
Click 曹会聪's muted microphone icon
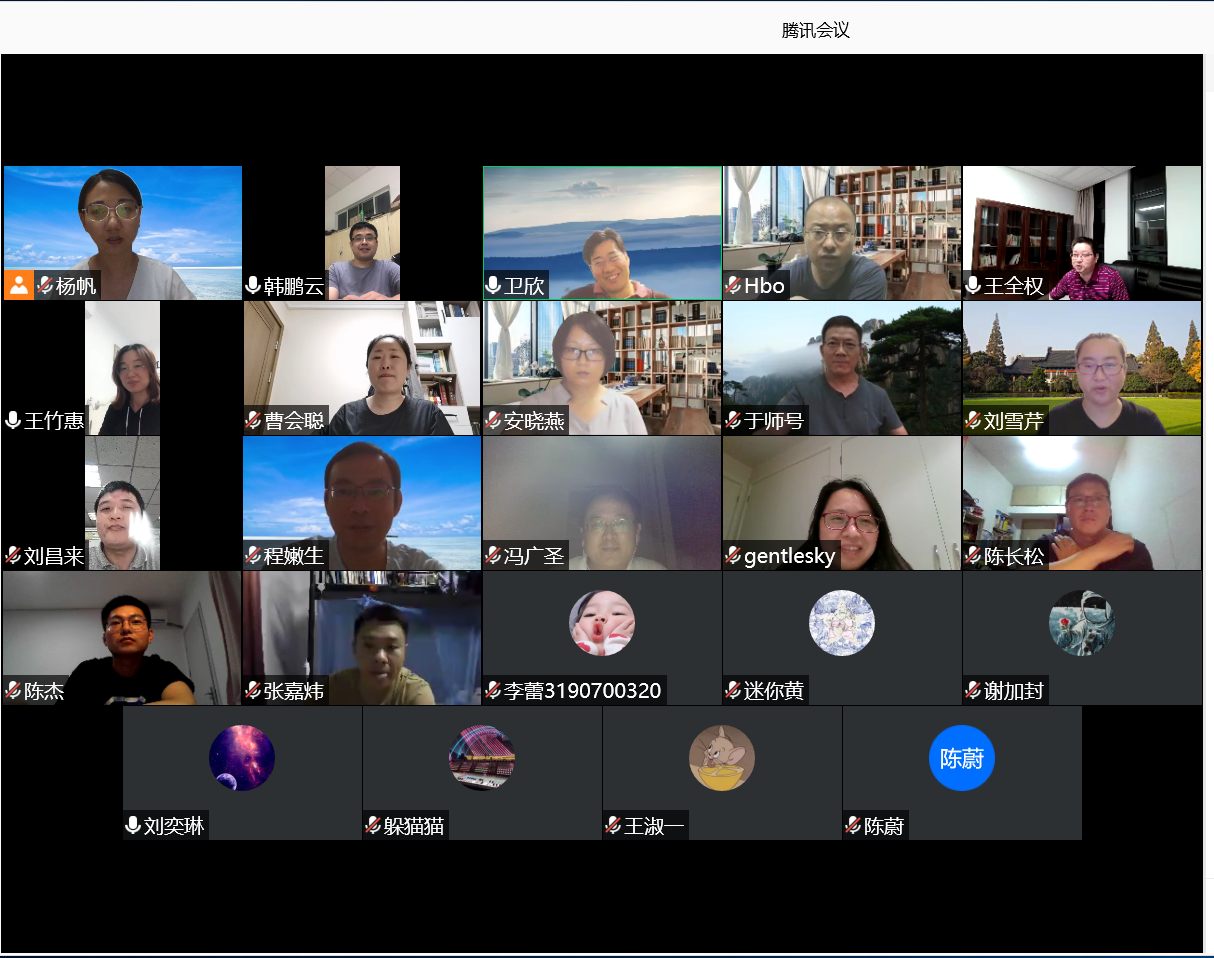tap(253, 421)
